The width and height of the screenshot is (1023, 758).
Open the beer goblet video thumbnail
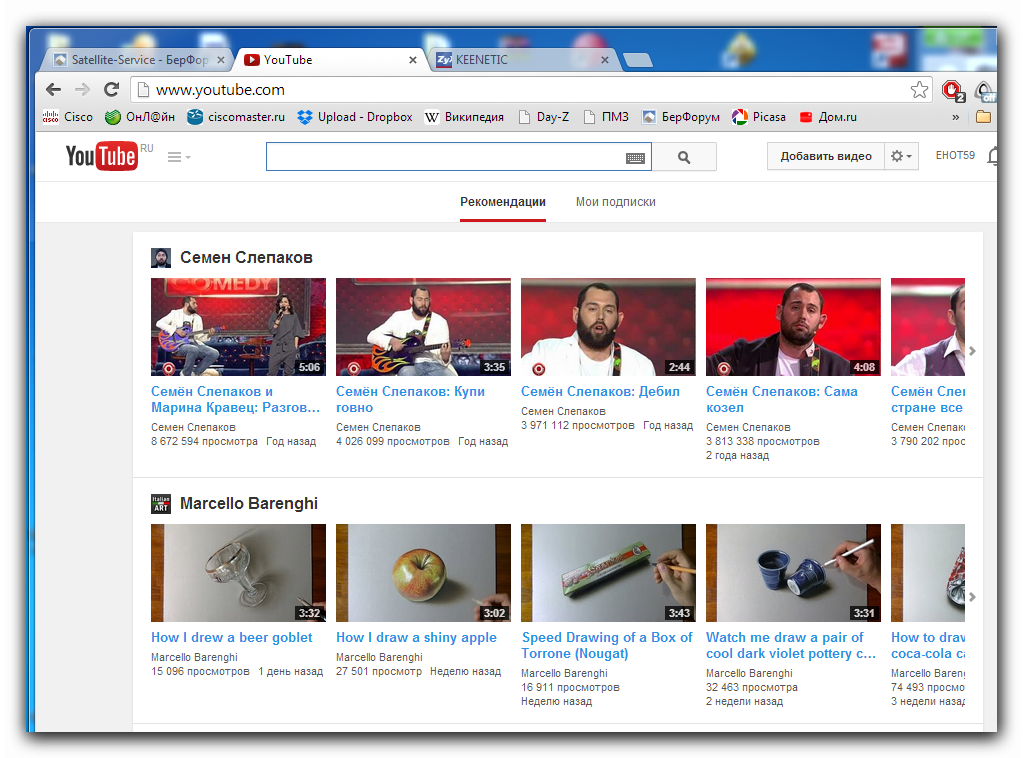(238, 573)
